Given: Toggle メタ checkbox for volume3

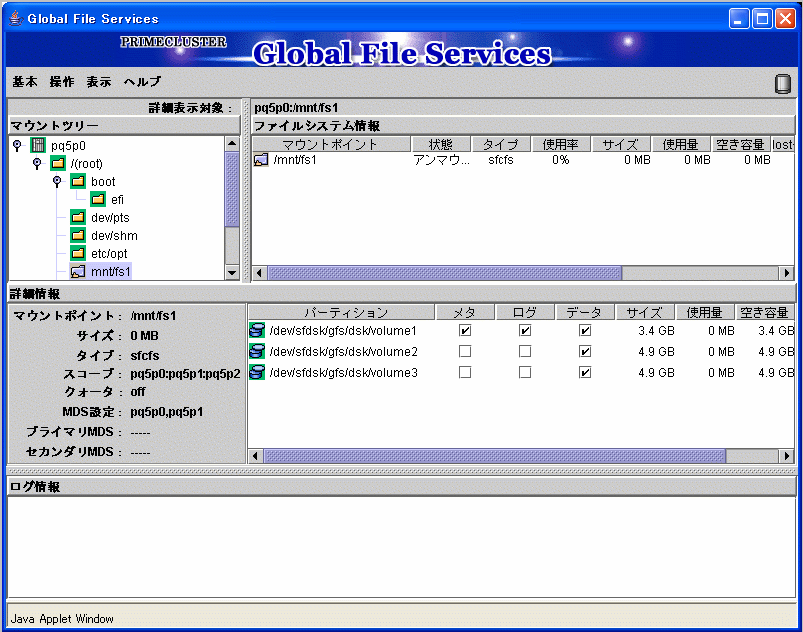Looking at the screenshot, I should [465, 372].
